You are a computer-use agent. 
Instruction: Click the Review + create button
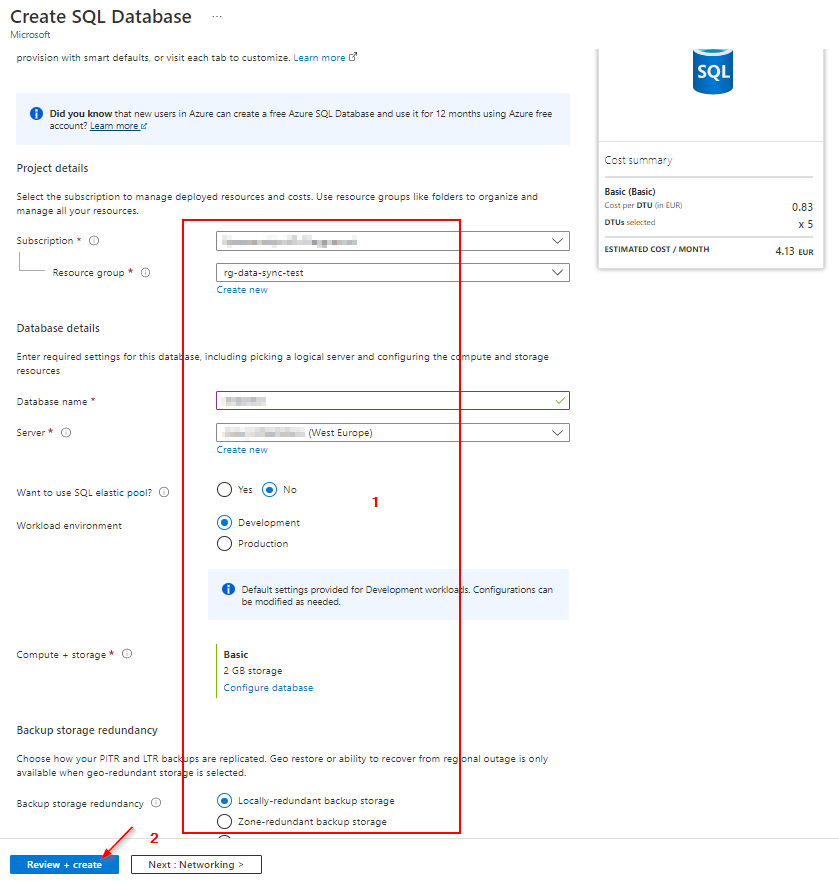tap(65, 864)
